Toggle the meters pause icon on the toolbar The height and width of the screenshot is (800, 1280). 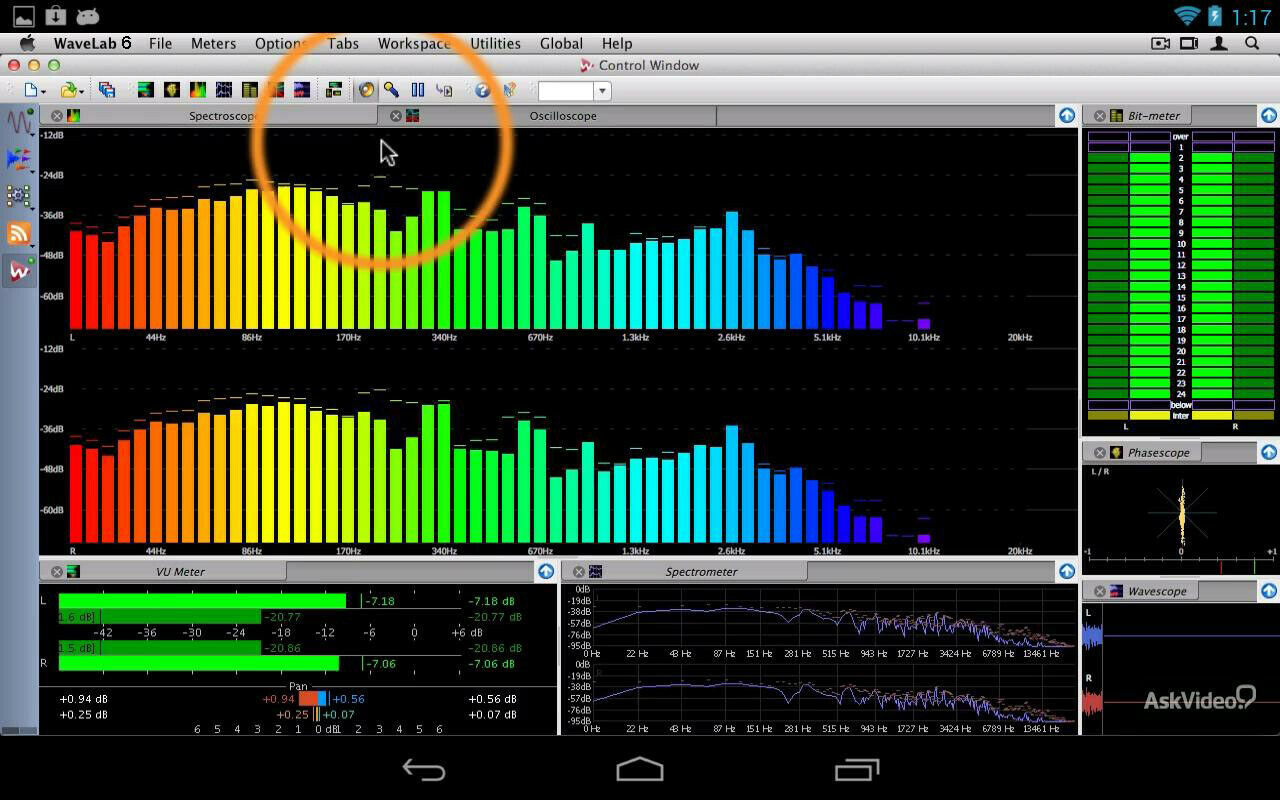[417, 90]
